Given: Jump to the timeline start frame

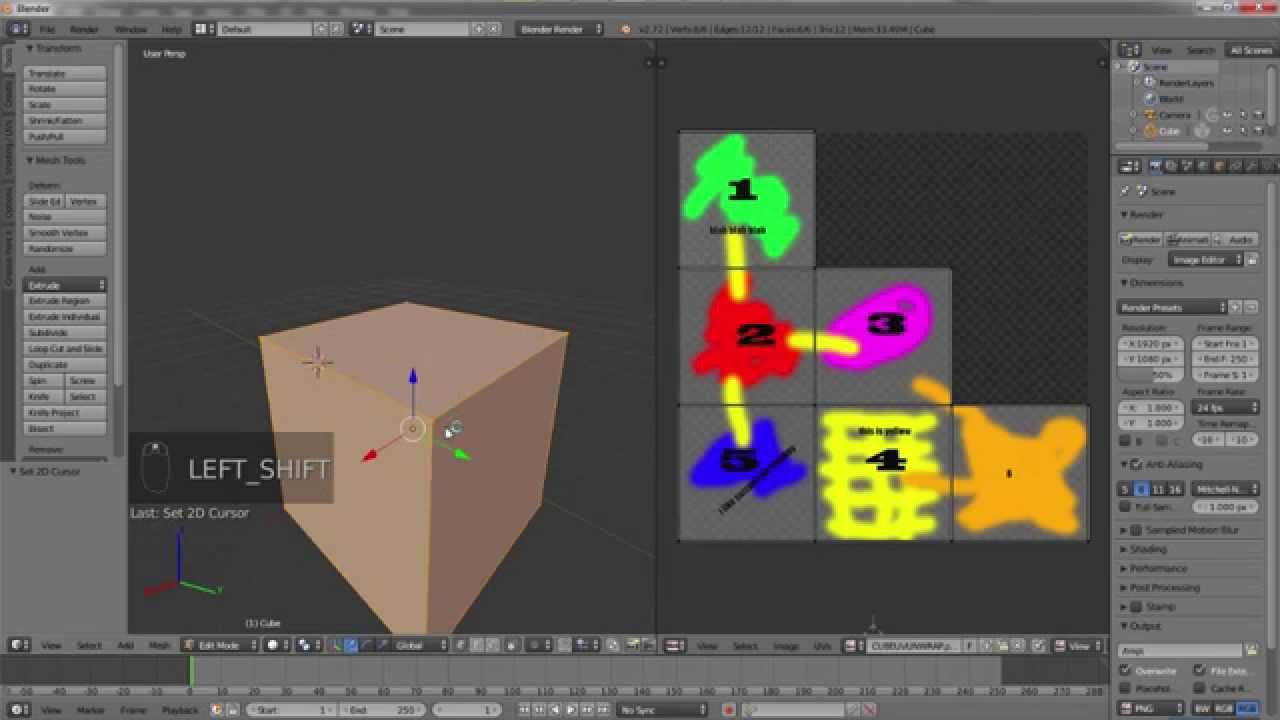Looking at the screenshot, I should (525, 710).
